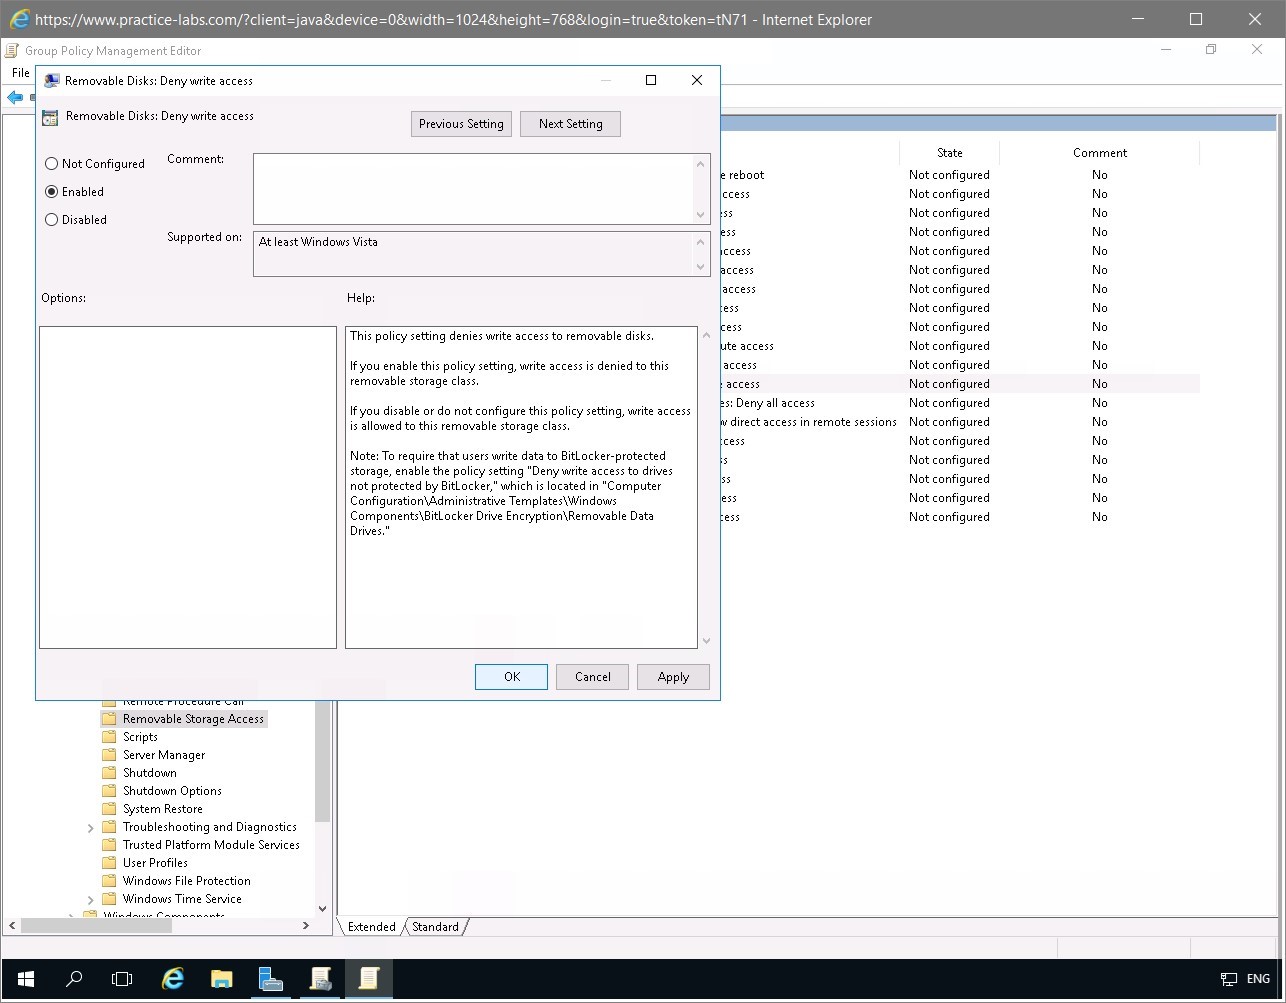Open the Group Policy Management Editor taskbar icon
Viewport: 1286px width, 1003px height.
tap(369, 978)
